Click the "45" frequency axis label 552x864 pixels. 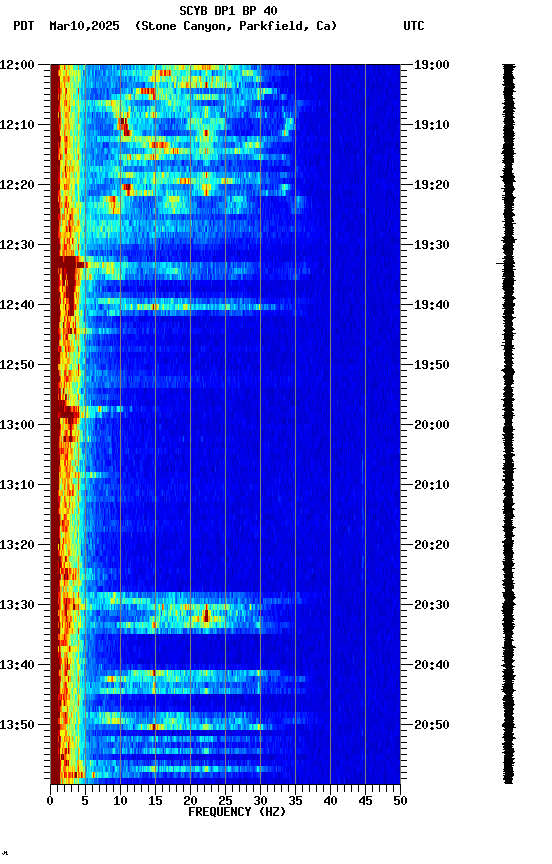click(365, 801)
